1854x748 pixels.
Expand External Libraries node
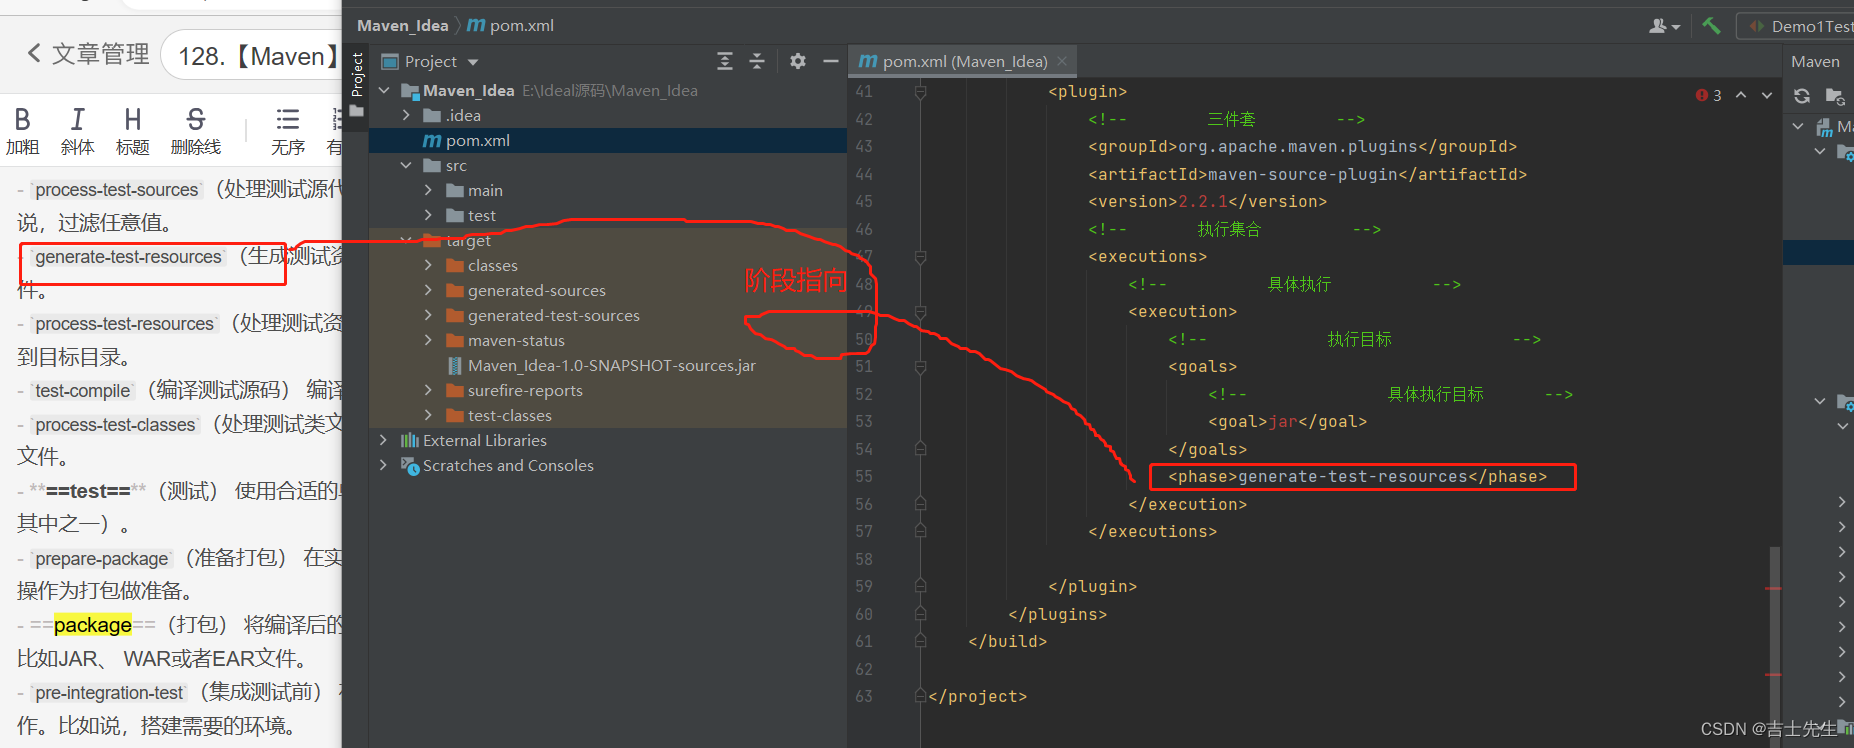(384, 441)
